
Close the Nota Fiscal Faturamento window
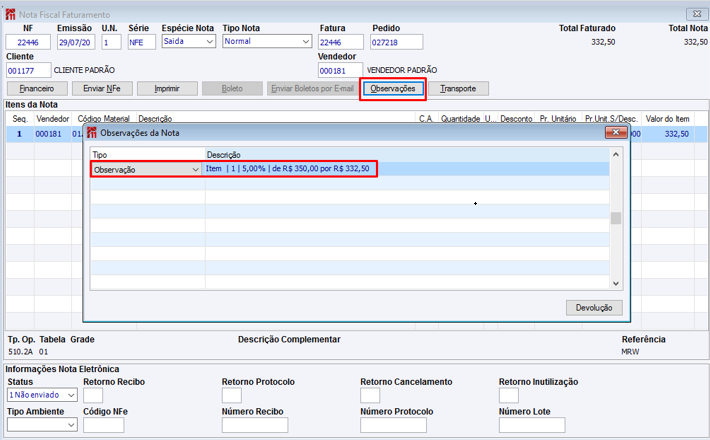click(x=697, y=14)
